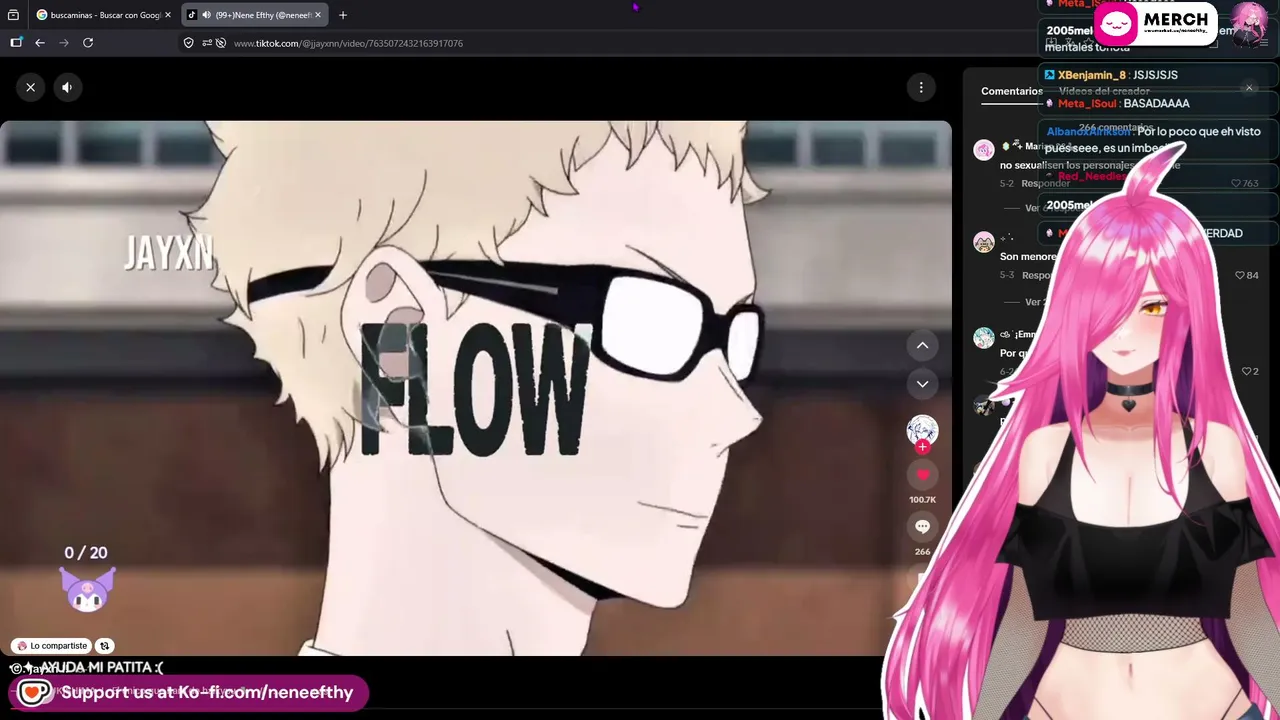This screenshot has width=1280, height=720.
Task: Close the 'buscaminas' browser tab
Action: point(168,15)
